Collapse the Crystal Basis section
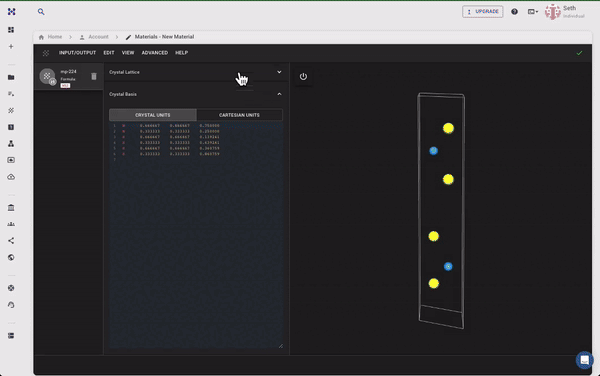This screenshot has width=600, height=376. tap(279, 94)
